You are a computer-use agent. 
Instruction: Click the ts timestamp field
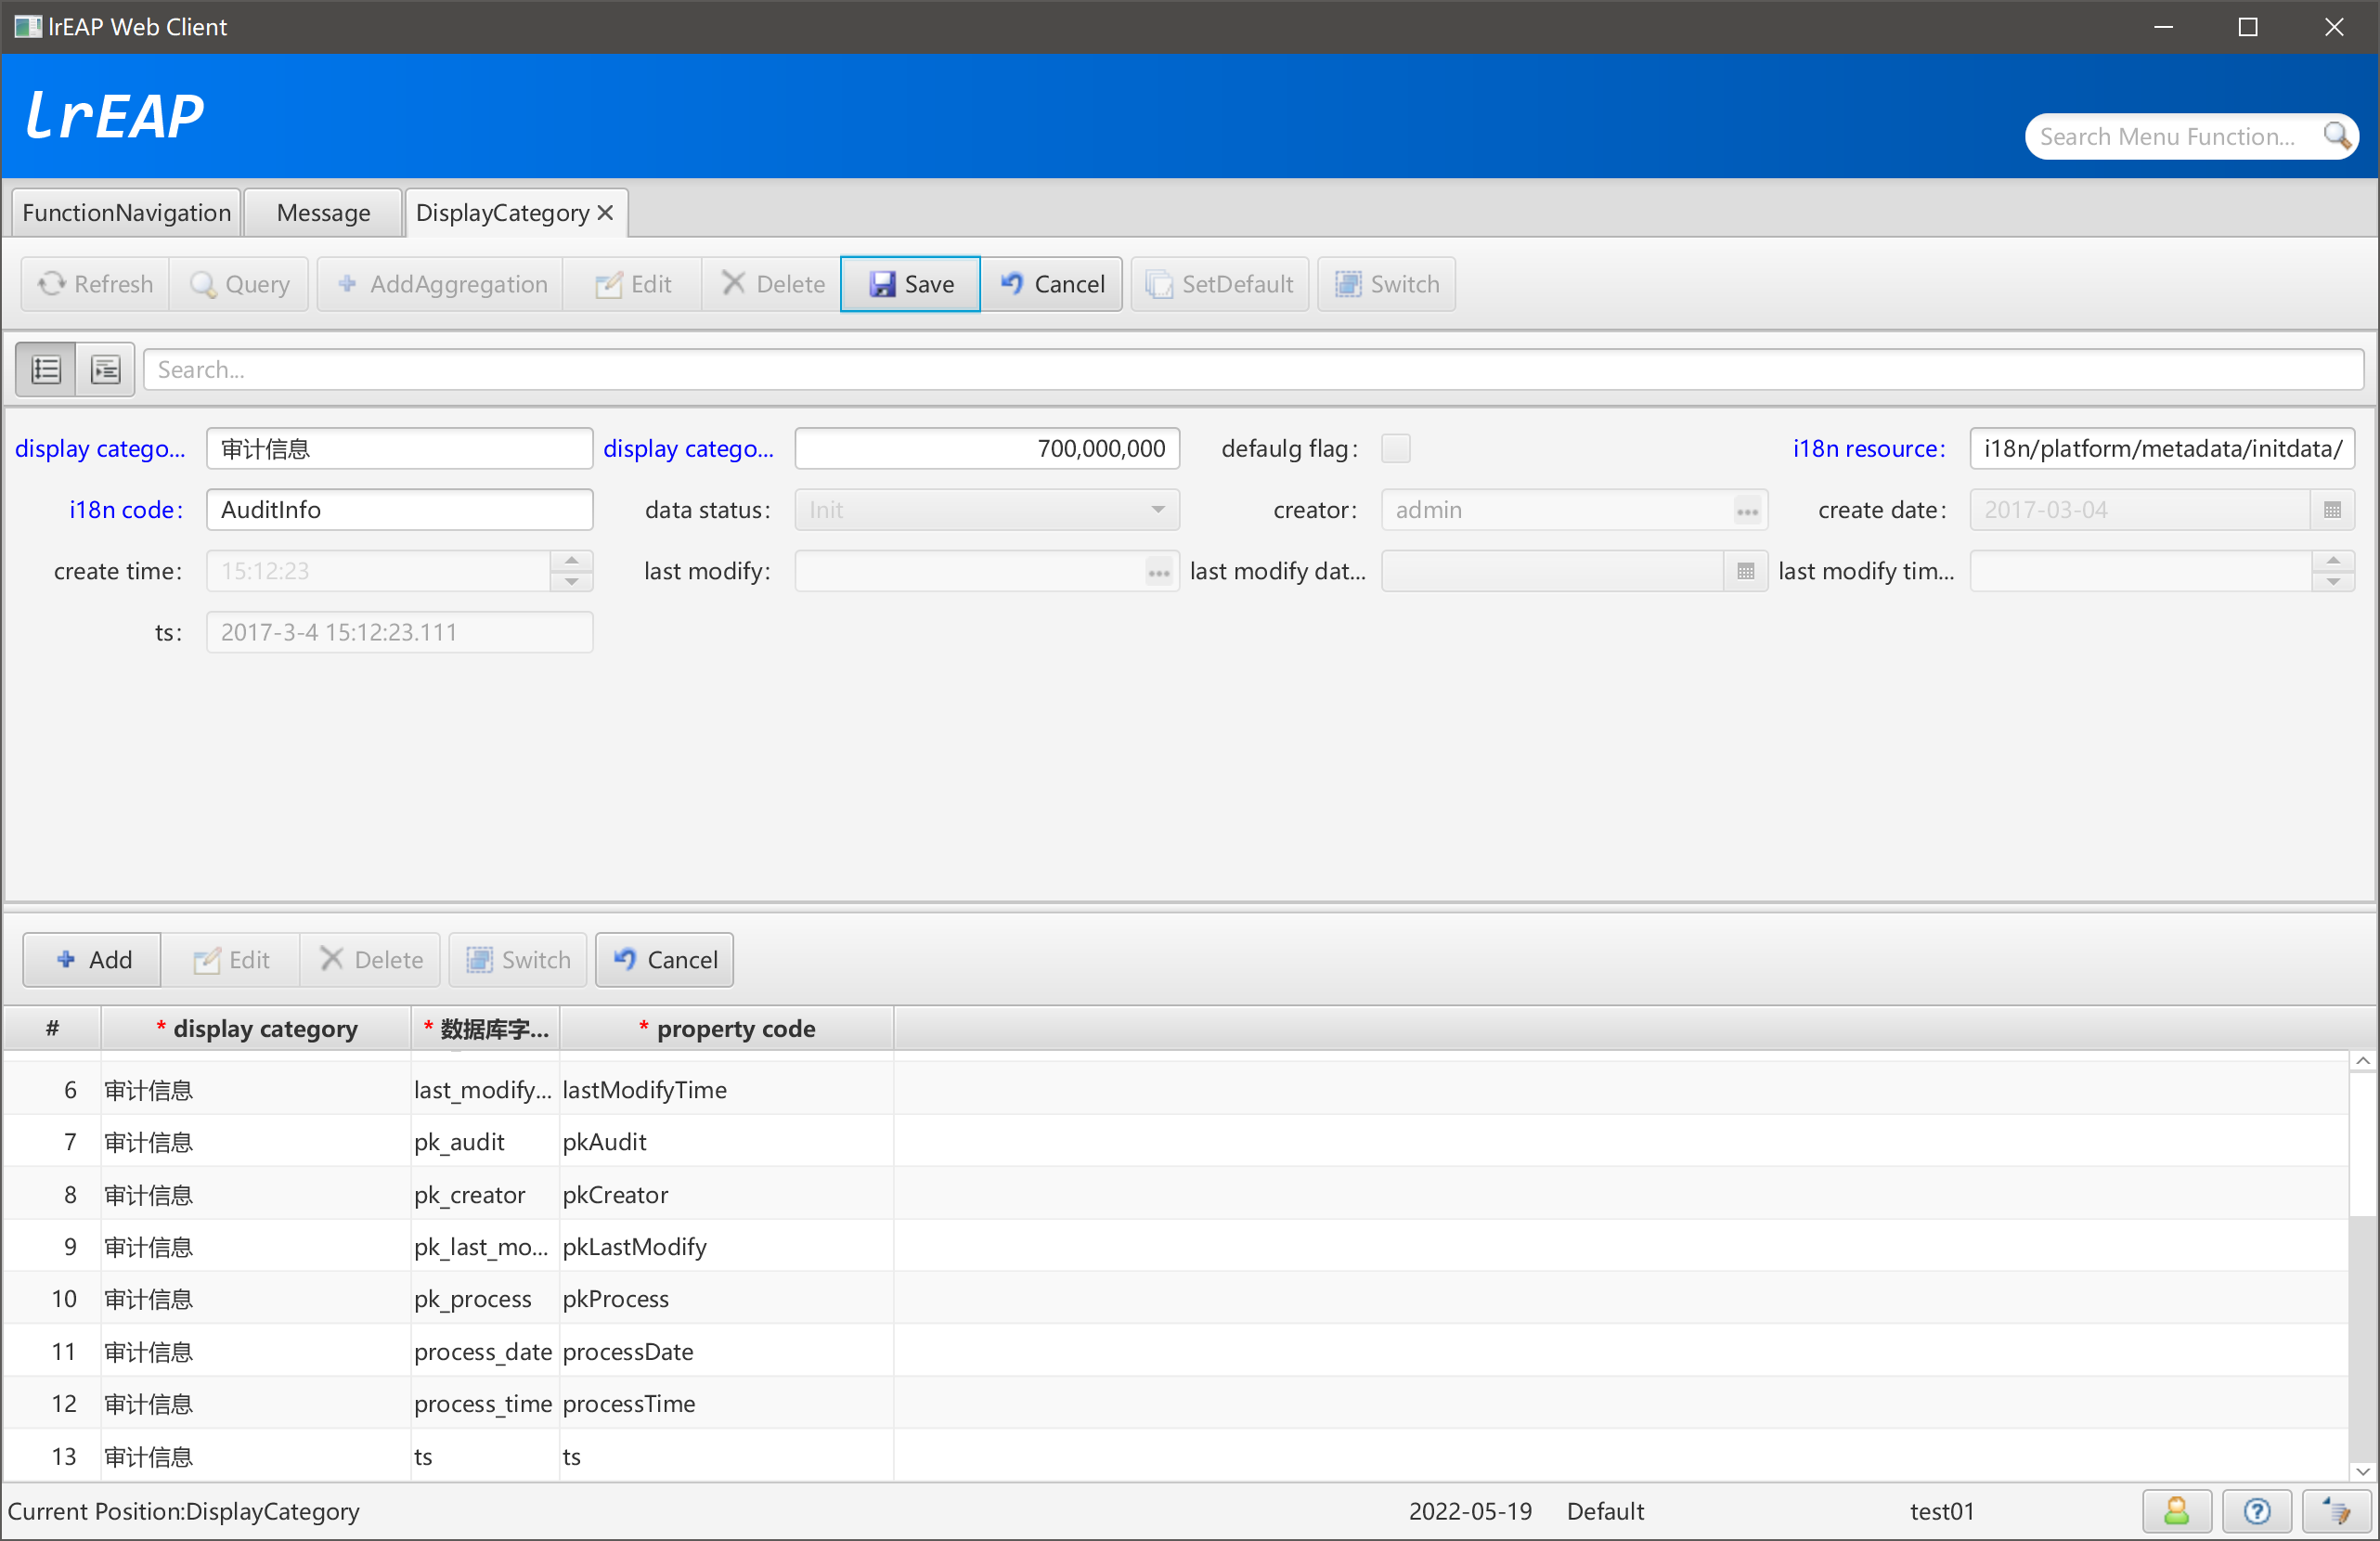399,633
